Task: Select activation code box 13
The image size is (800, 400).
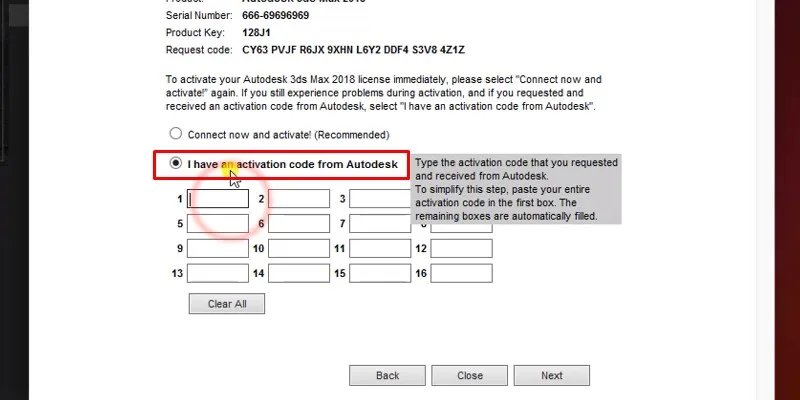Action: (x=218, y=273)
